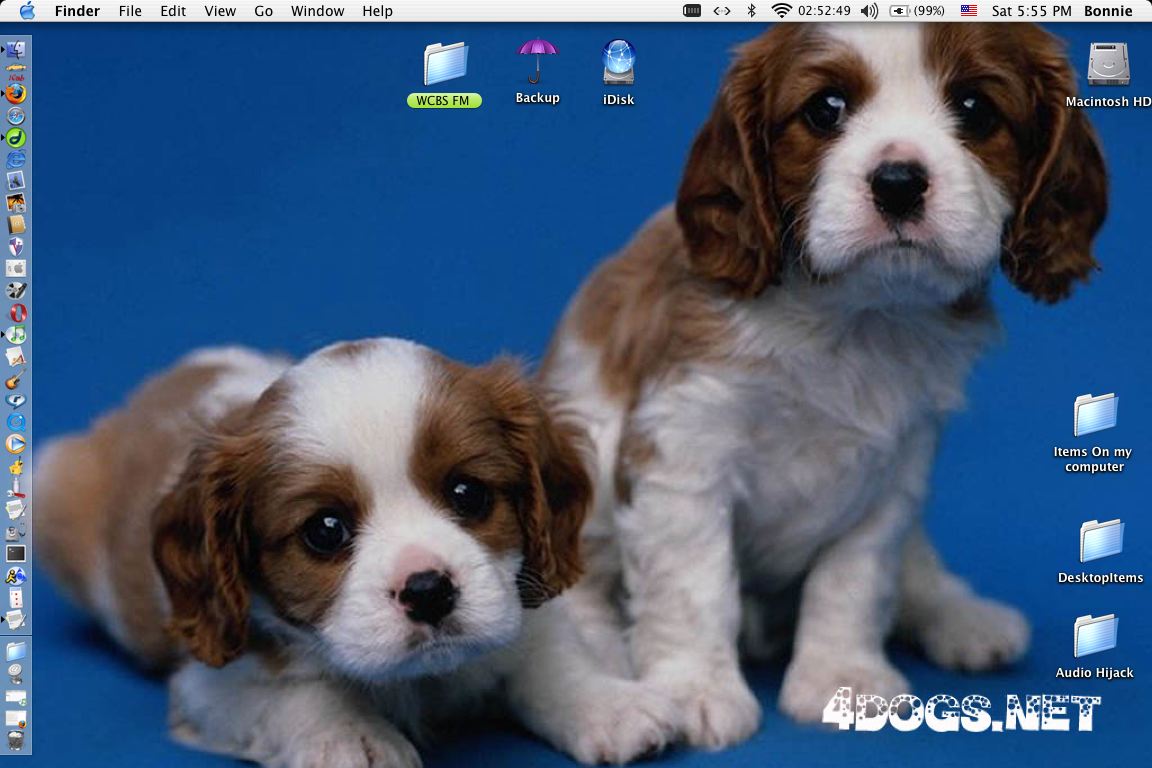
Task: Select the Backup umbrella icon
Action: point(537,62)
